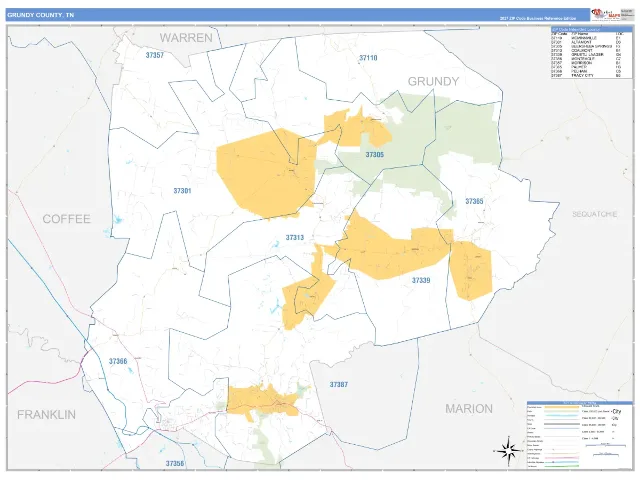Click the COFFEE county label
The width and height of the screenshot is (640, 480).
tap(67, 219)
